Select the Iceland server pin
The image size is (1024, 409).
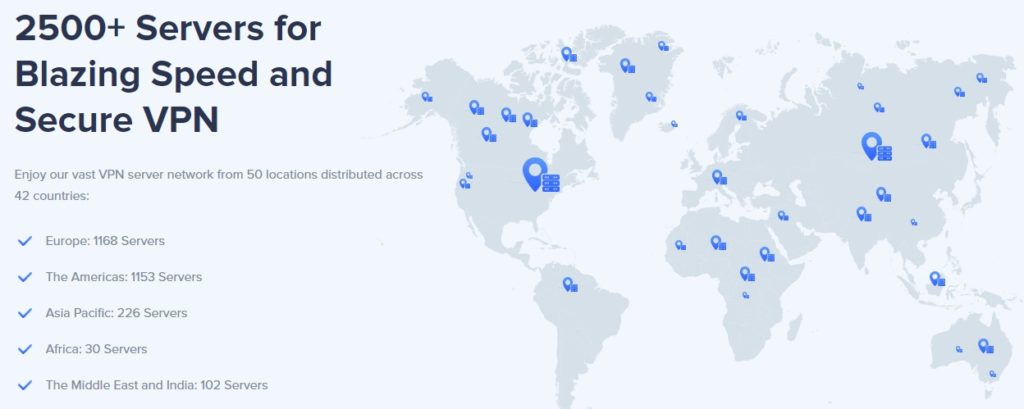[674, 123]
